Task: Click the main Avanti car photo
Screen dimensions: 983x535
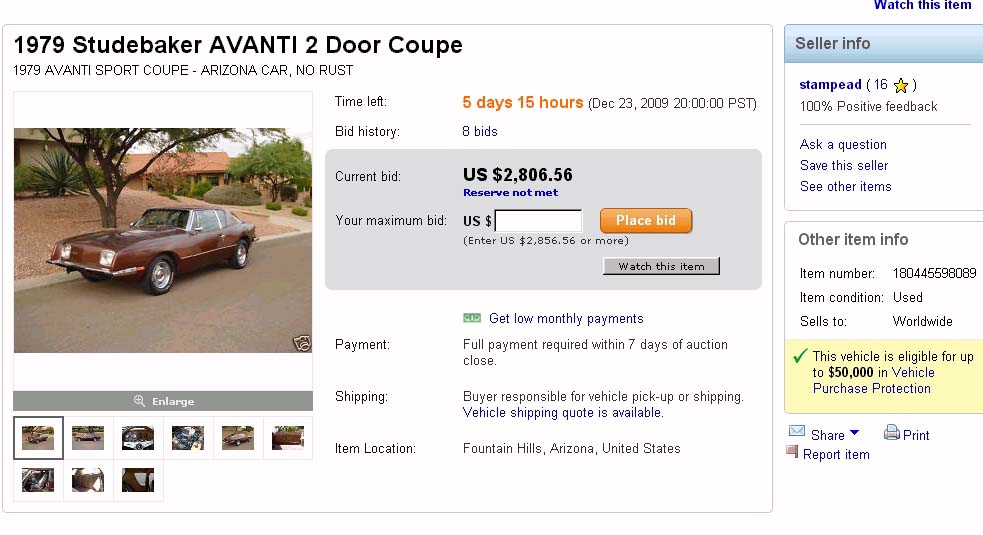Action: pyautogui.click(x=163, y=240)
